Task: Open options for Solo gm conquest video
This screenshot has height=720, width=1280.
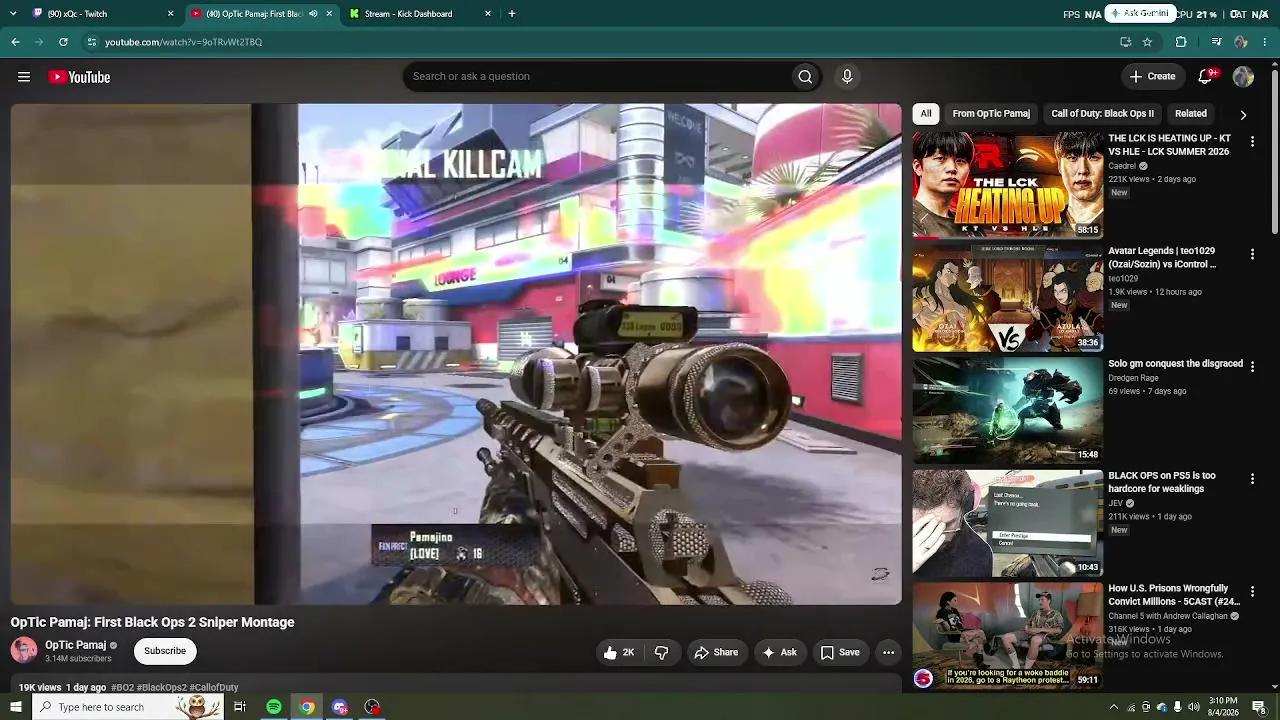Action: point(1252,367)
